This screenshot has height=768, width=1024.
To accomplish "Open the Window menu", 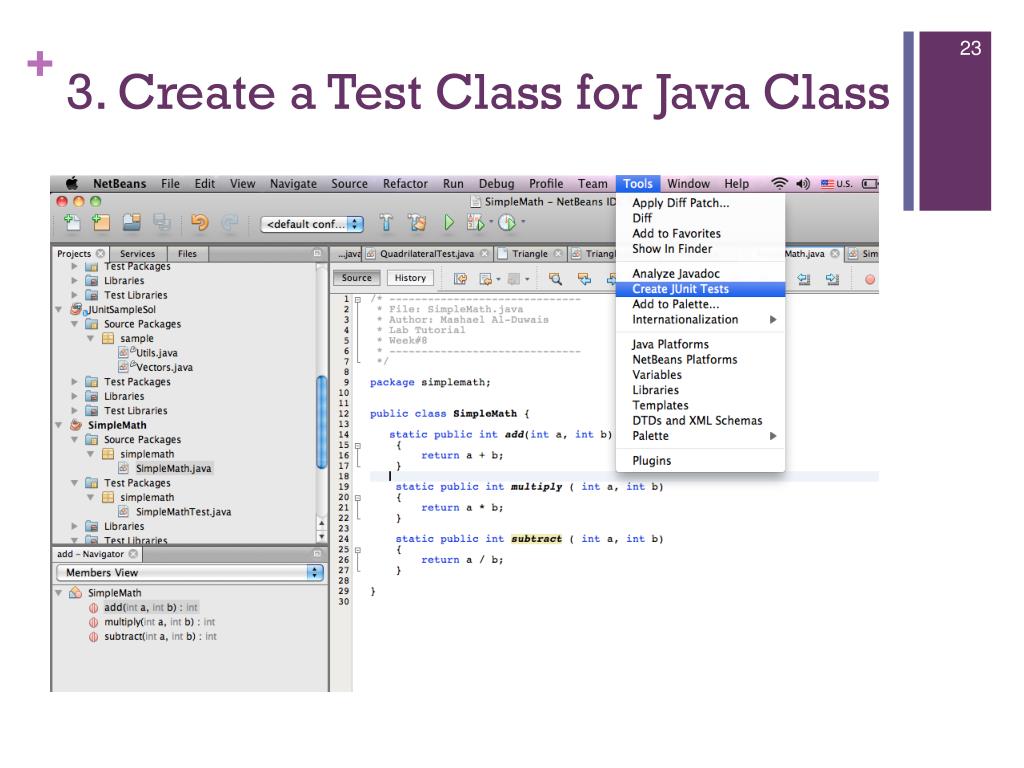I will (x=688, y=184).
